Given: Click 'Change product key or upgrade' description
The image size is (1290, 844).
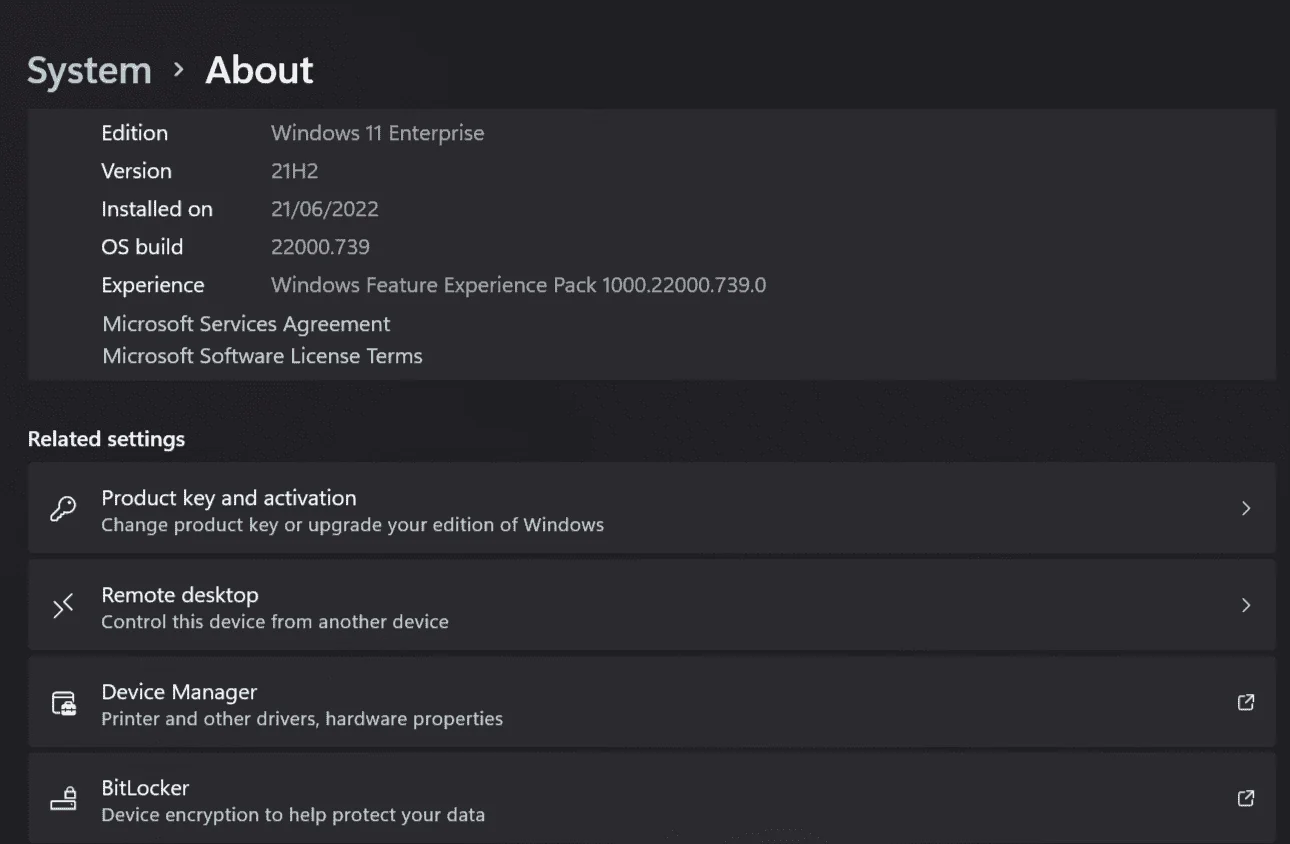Looking at the screenshot, I should tap(352, 525).
